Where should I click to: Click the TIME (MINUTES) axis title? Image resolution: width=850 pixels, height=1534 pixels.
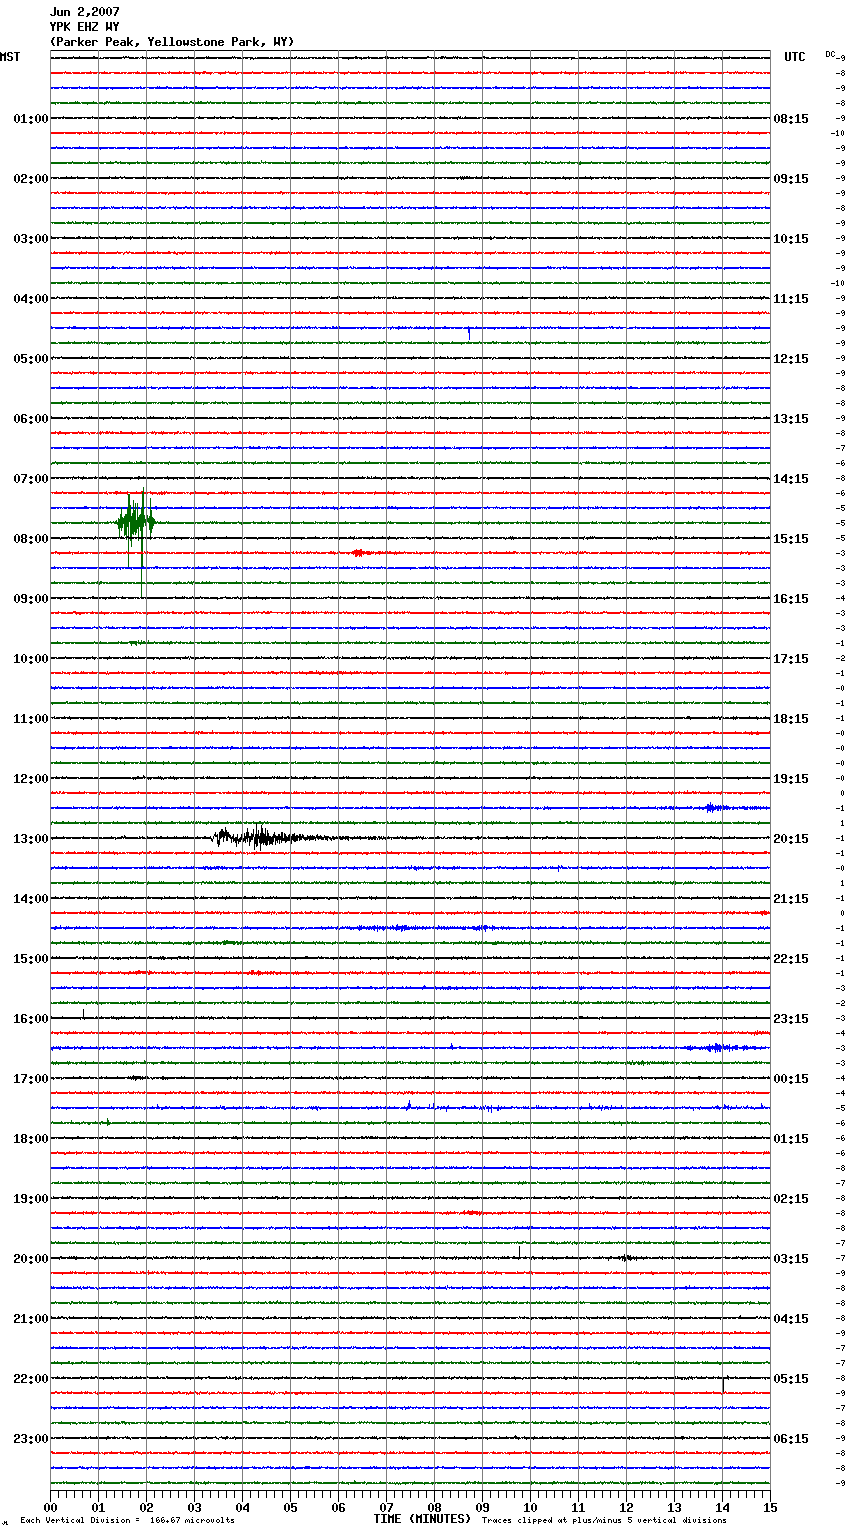pos(422,1519)
